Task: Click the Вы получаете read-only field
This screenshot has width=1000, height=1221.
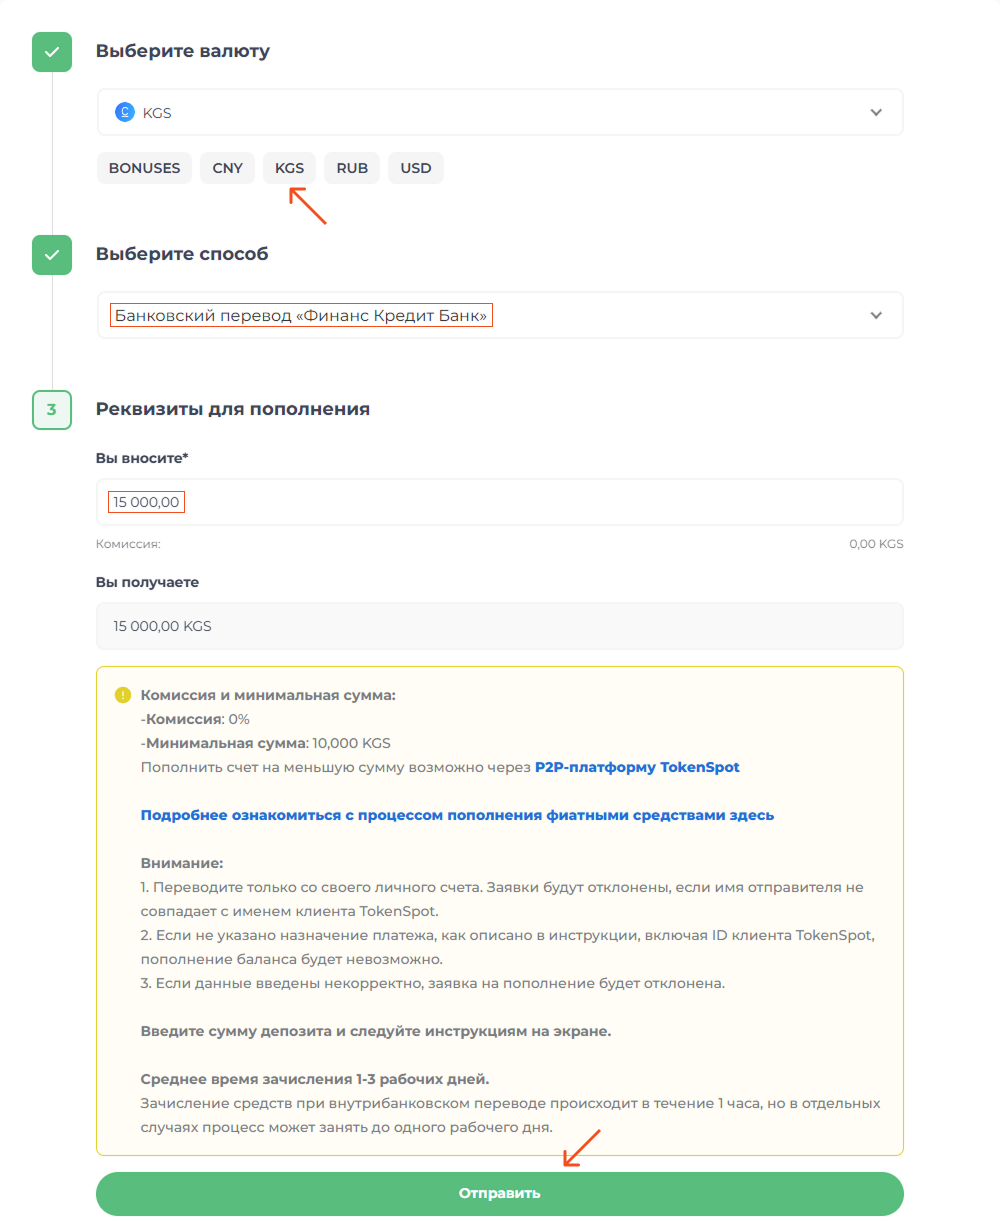Action: click(500, 626)
